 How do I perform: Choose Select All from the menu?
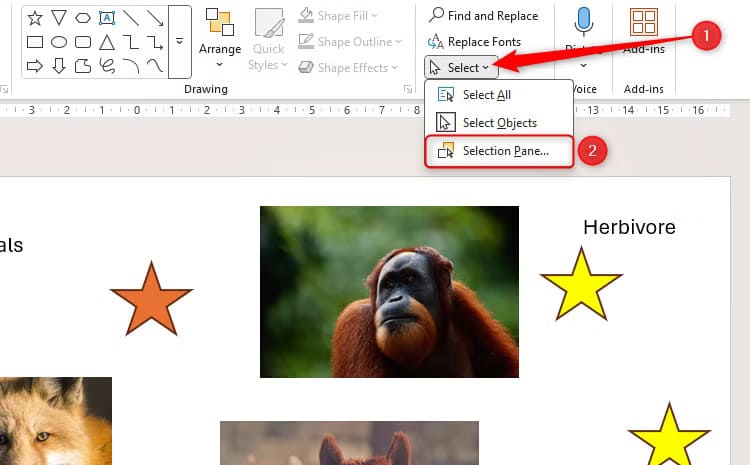tap(488, 95)
